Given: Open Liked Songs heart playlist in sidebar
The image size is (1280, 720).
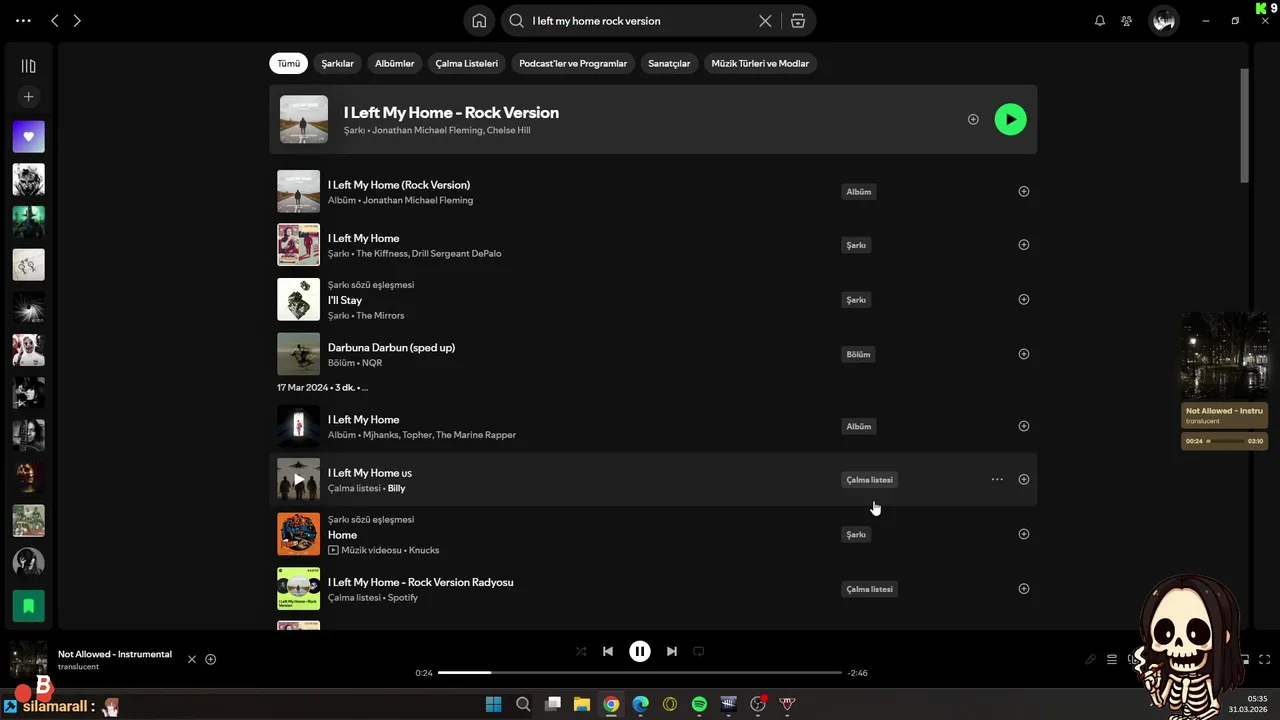Looking at the screenshot, I should [28, 137].
